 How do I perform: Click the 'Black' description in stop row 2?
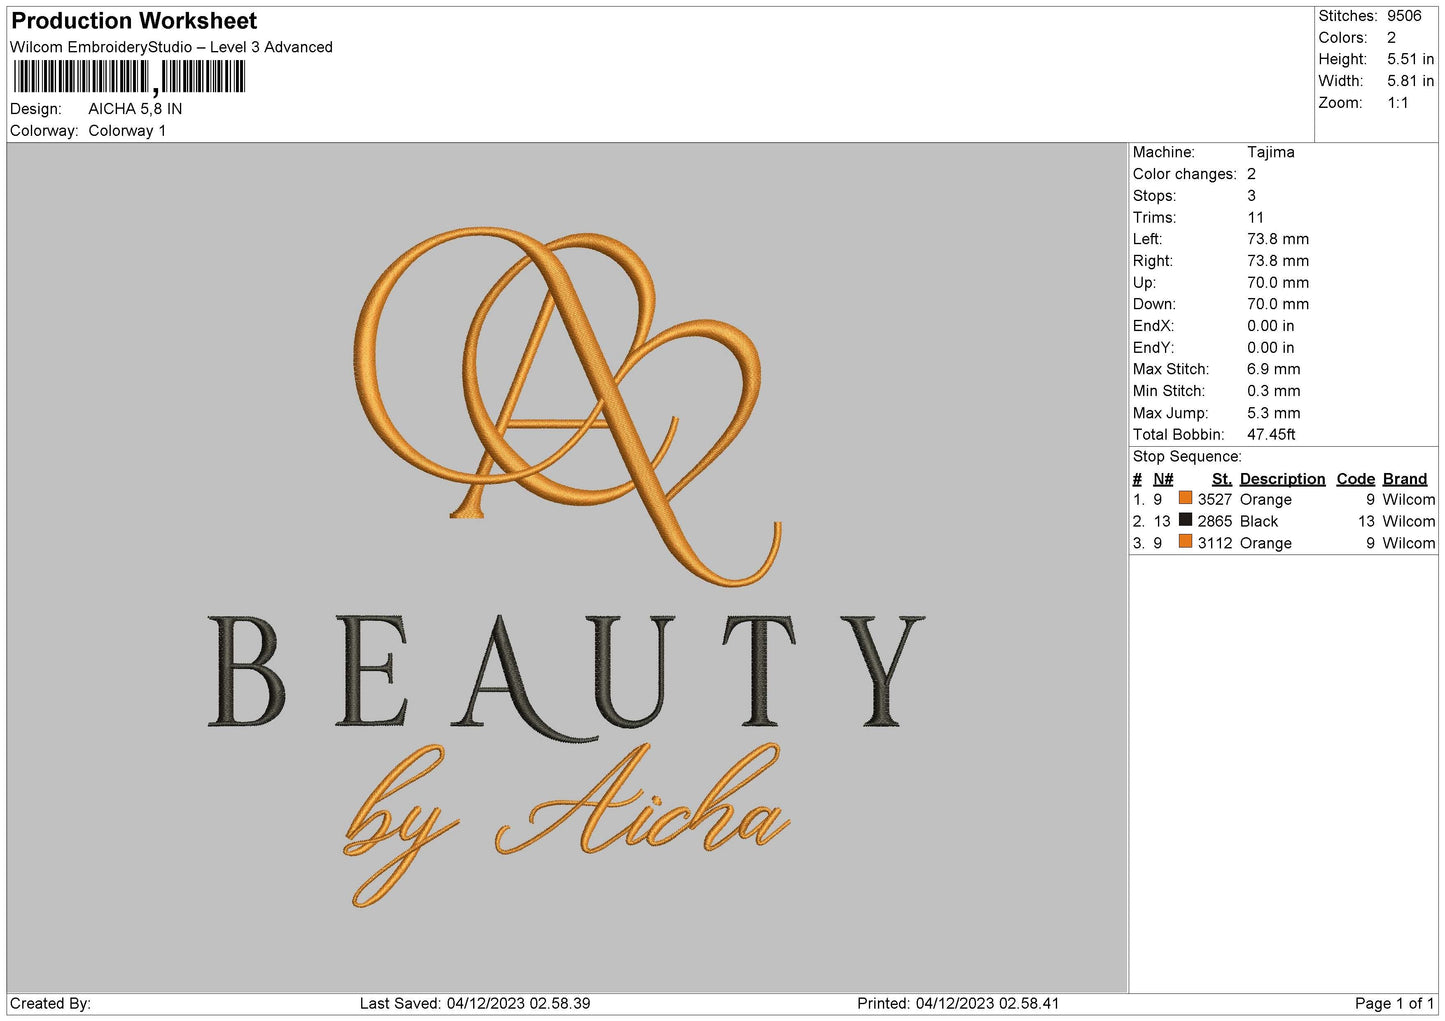1259,521
